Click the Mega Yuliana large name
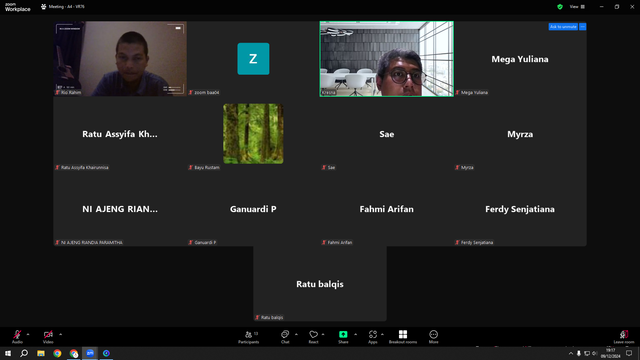 click(520, 59)
